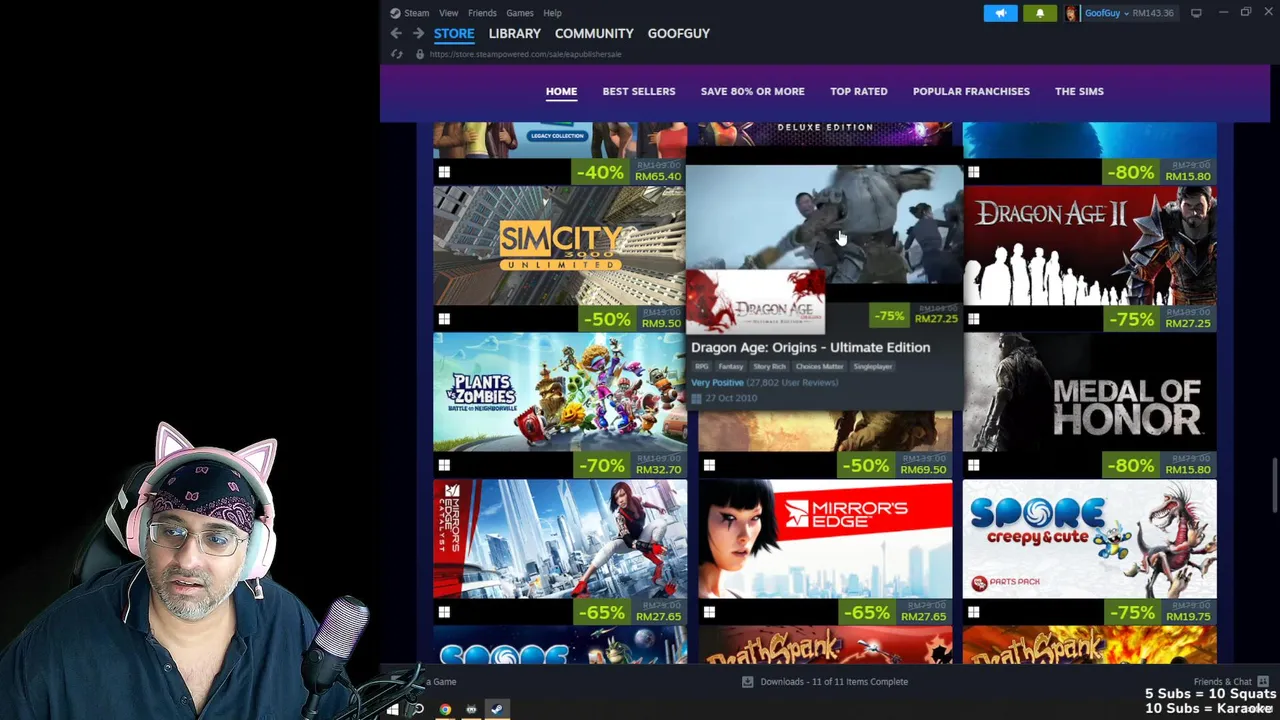
Task: Open Google Chrome from the taskbar
Action: [445, 709]
